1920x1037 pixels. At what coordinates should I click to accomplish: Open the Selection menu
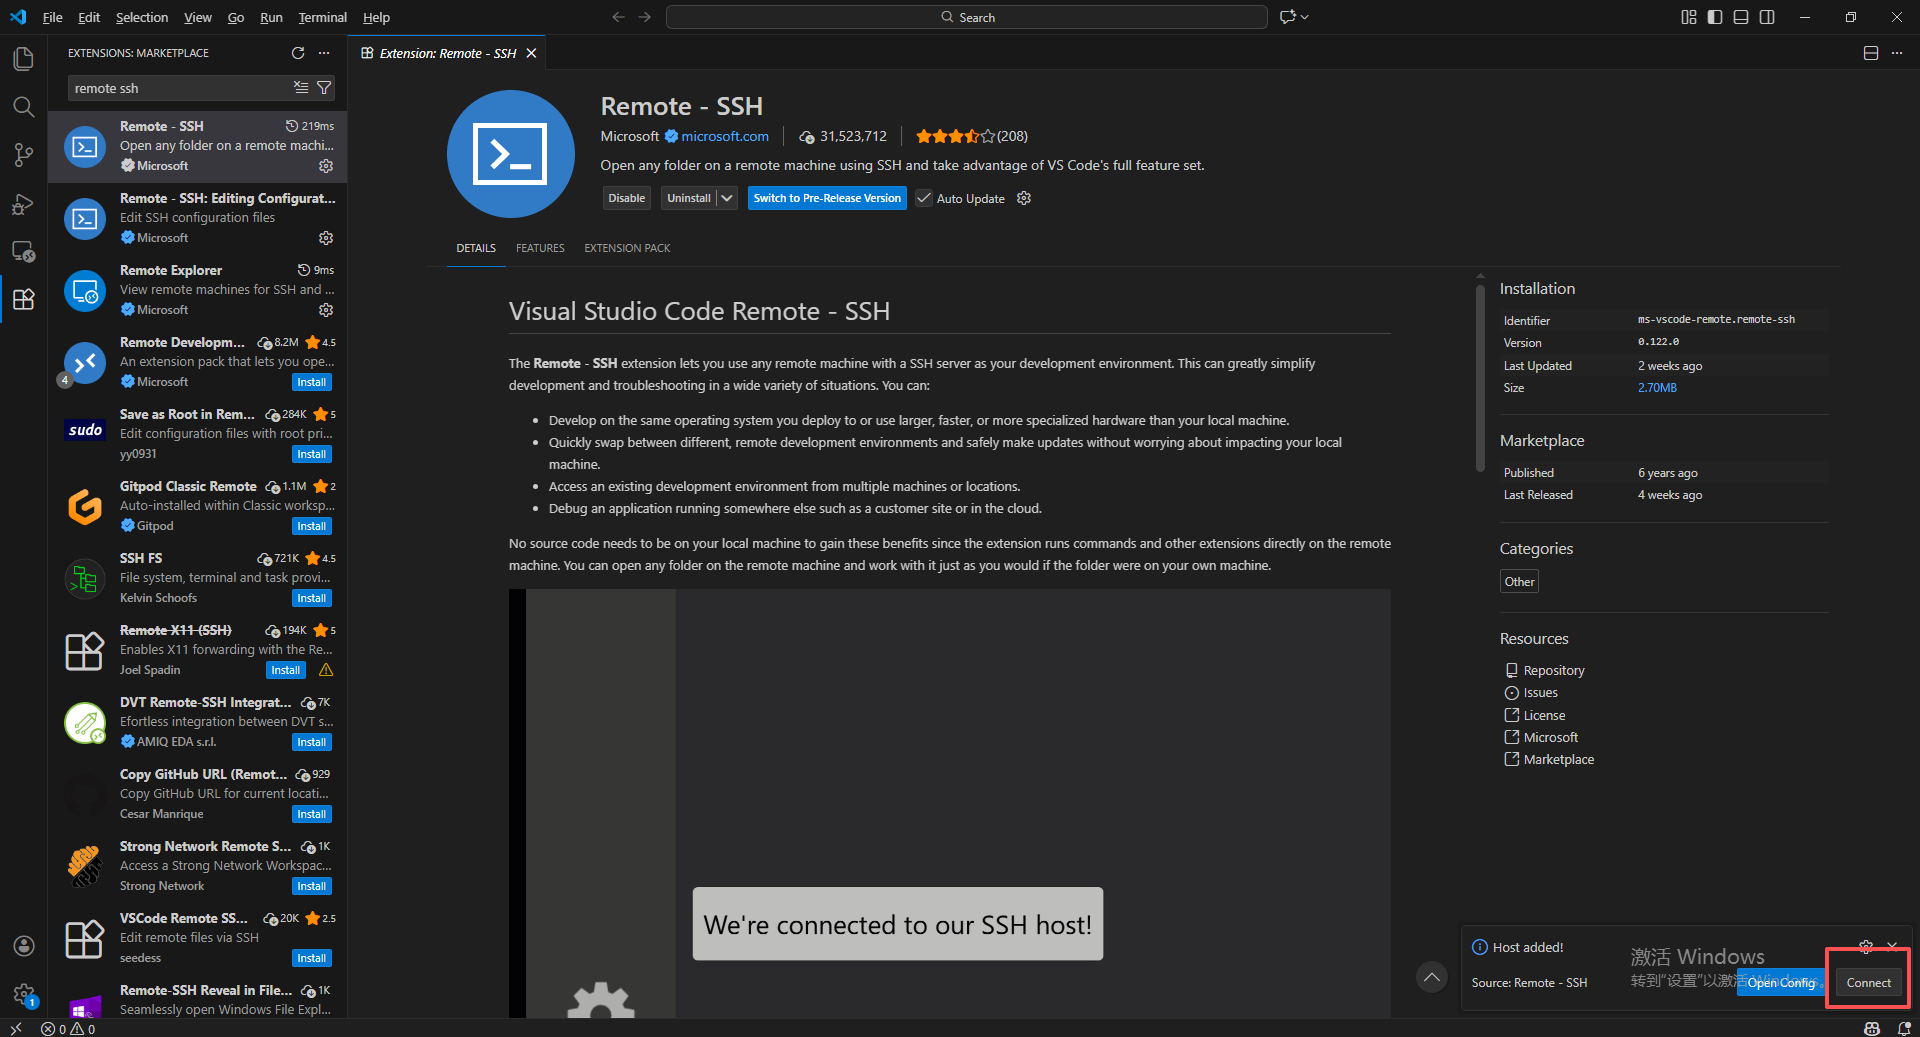point(142,17)
